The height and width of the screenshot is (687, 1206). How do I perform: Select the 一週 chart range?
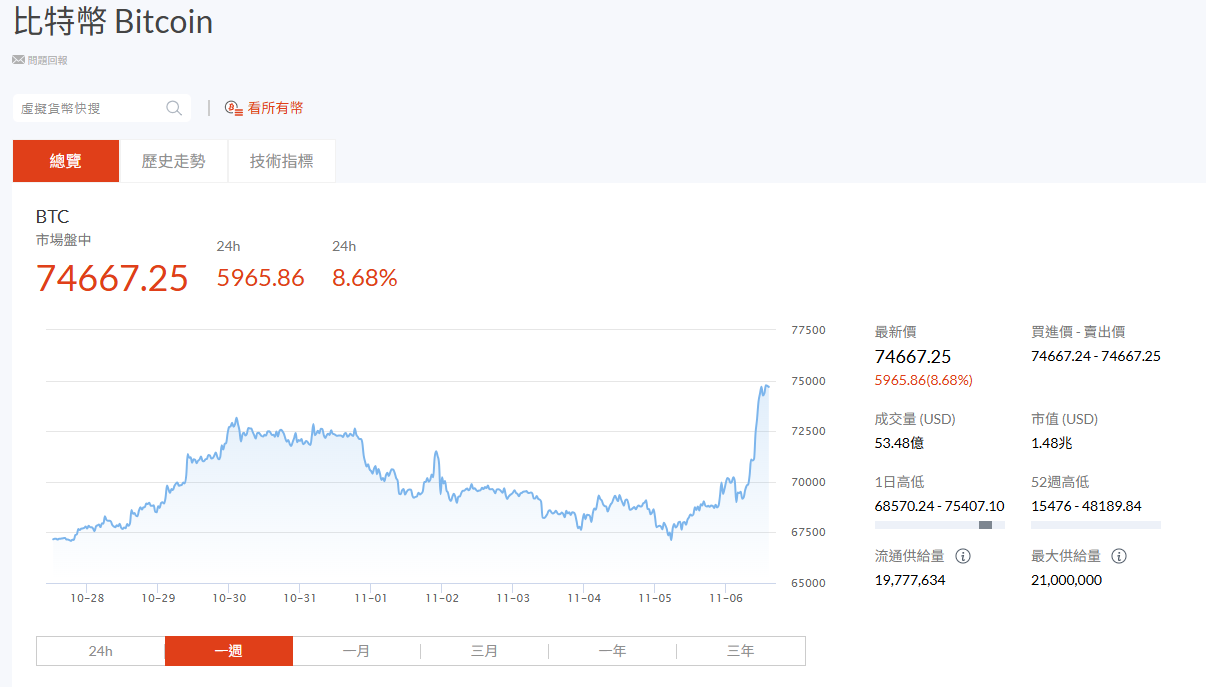[x=229, y=651]
